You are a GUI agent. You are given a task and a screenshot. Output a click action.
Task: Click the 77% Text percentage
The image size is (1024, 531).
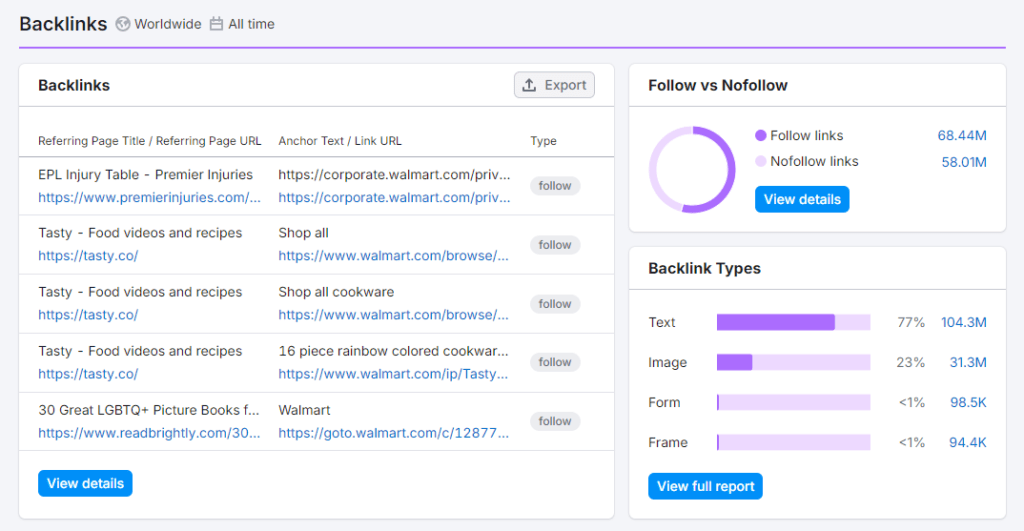coord(910,322)
